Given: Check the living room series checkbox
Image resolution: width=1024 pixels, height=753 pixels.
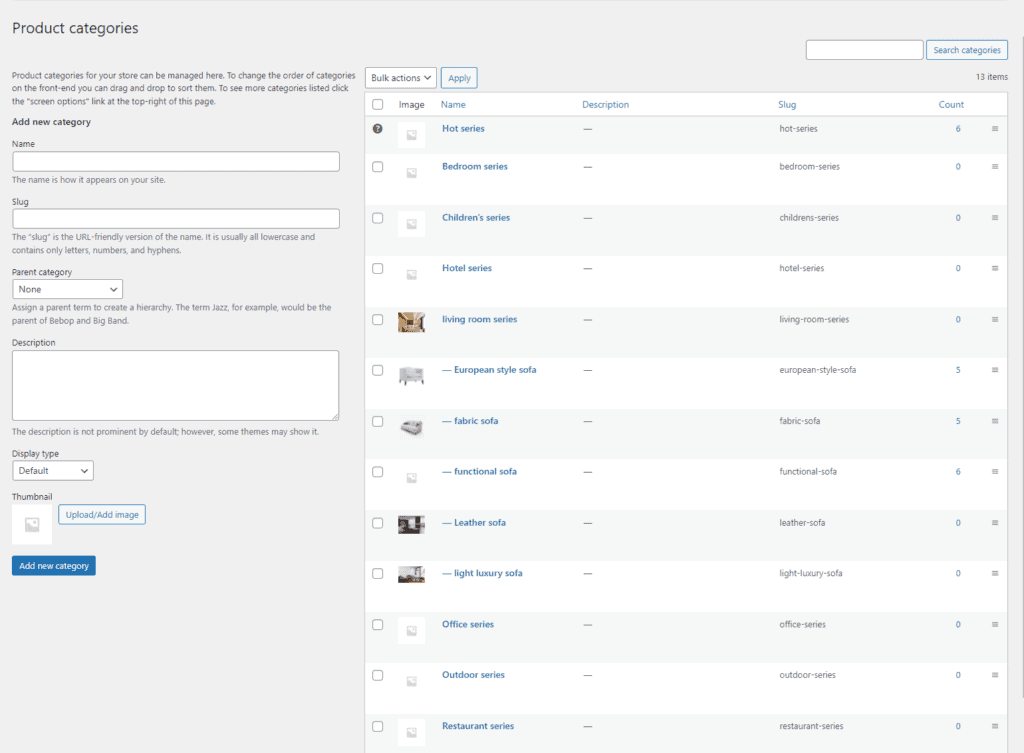Looking at the screenshot, I should 377,319.
